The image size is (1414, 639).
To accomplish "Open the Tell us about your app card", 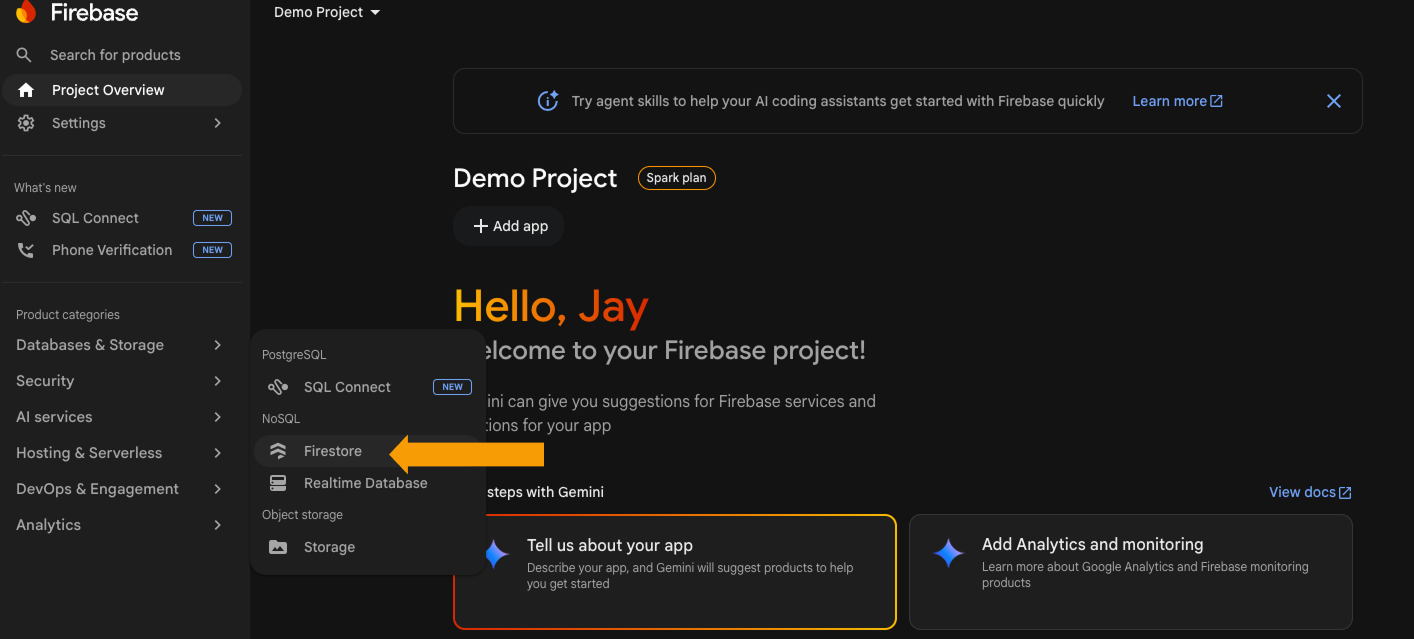I will [x=674, y=572].
